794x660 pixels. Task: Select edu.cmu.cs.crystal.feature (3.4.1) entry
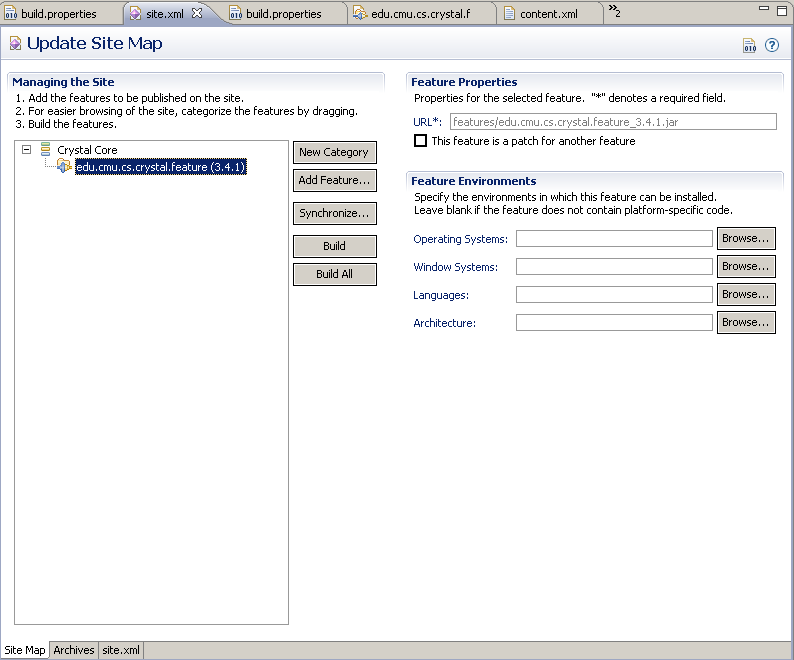tap(161, 167)
